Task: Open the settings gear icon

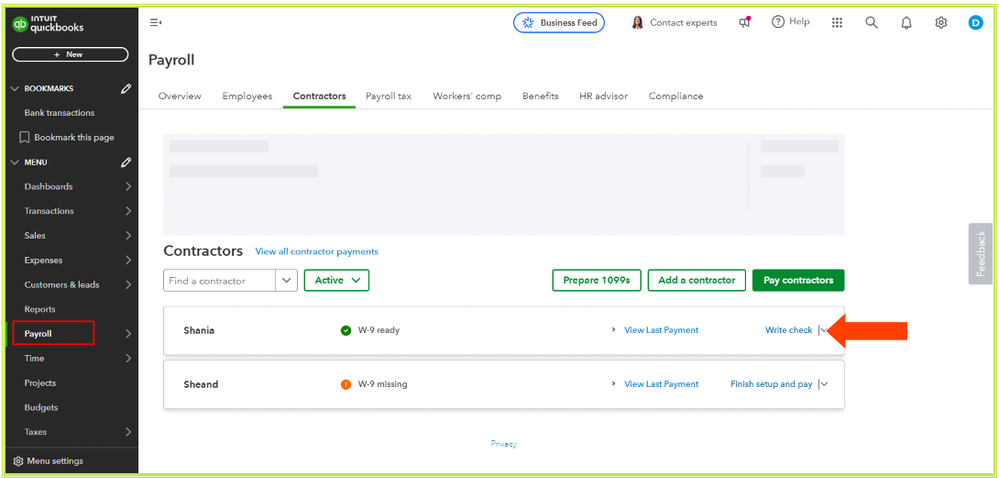Action: click(x=941, y=23)
